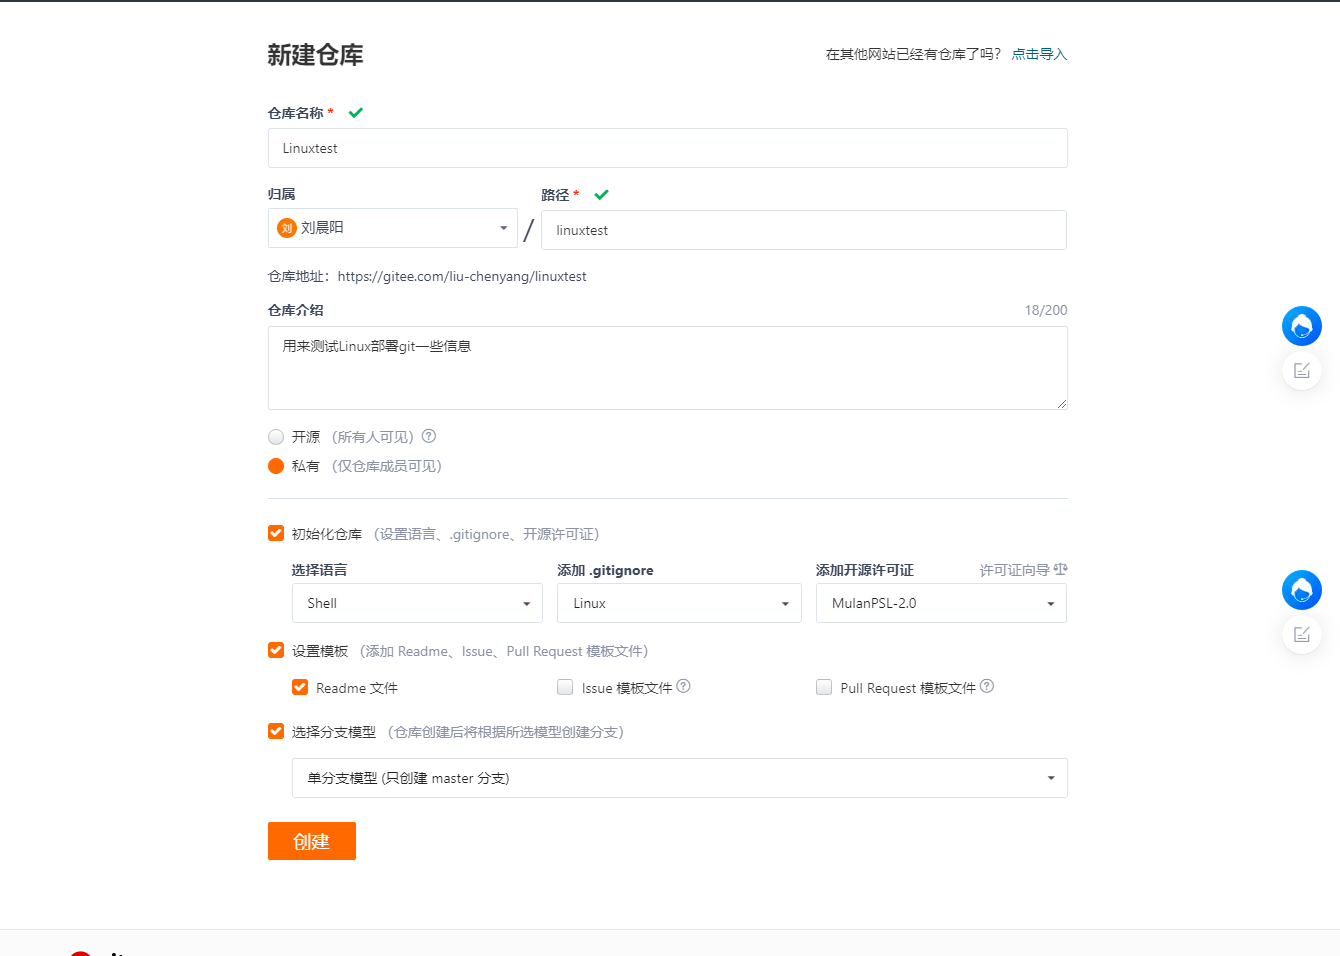The width and height of the screenshot is (1340, 956).
Task: Check the Issue 模板文件 checkbox
Action: coord(565,687)
